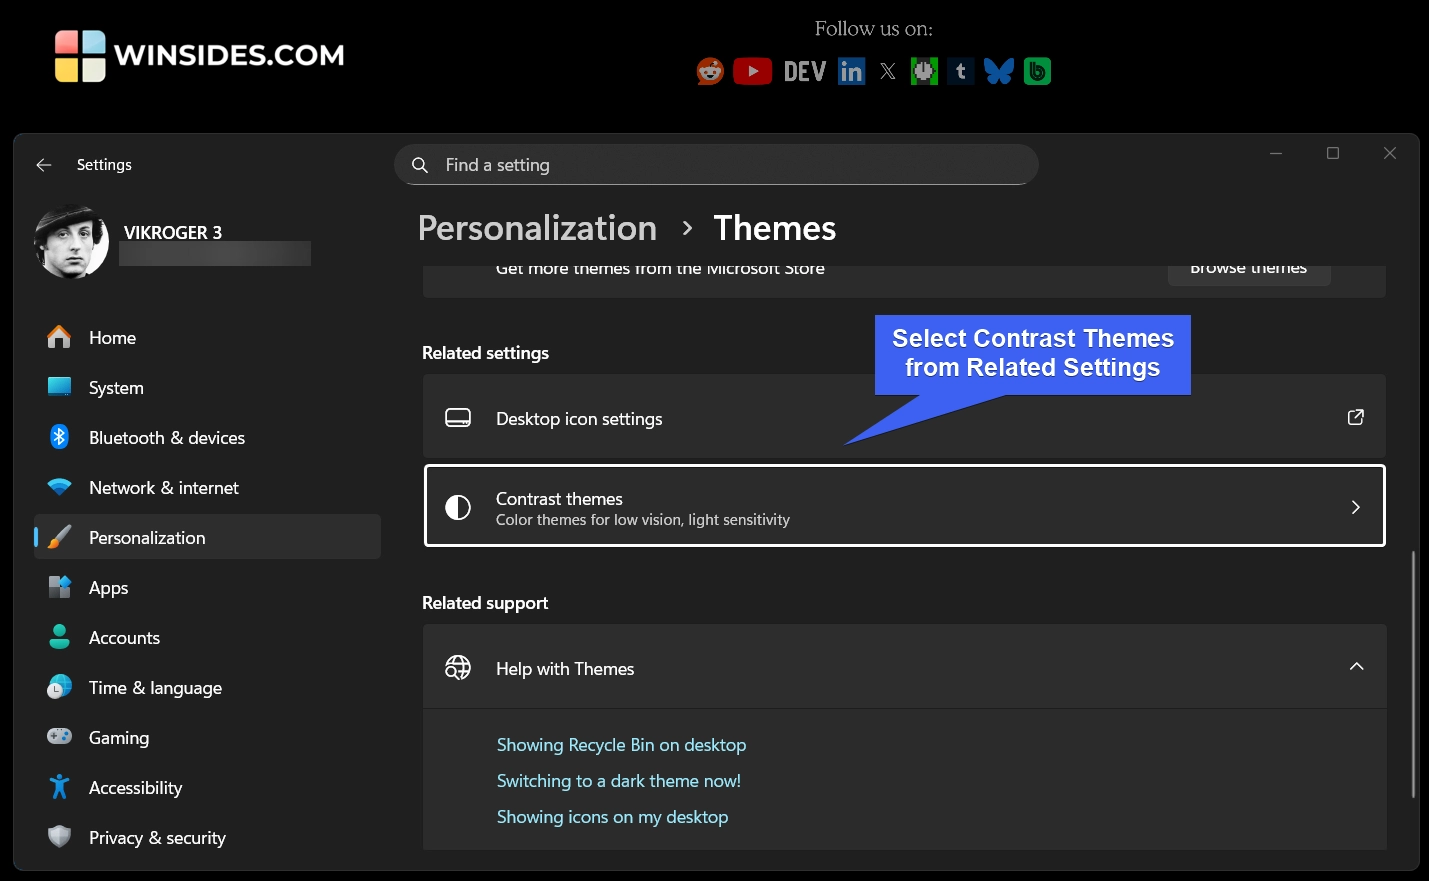Open the YouTube channel icon
Screen dimensions: 1429x881
click(x=752, y=70)
